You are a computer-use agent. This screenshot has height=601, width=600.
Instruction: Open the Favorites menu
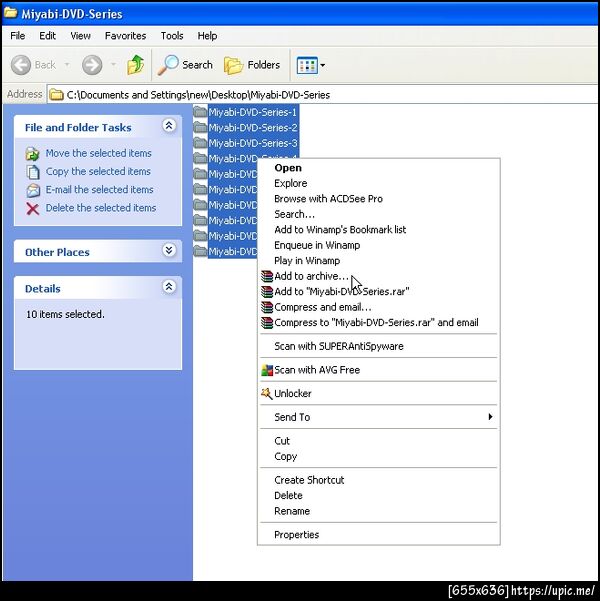point(125,36)
